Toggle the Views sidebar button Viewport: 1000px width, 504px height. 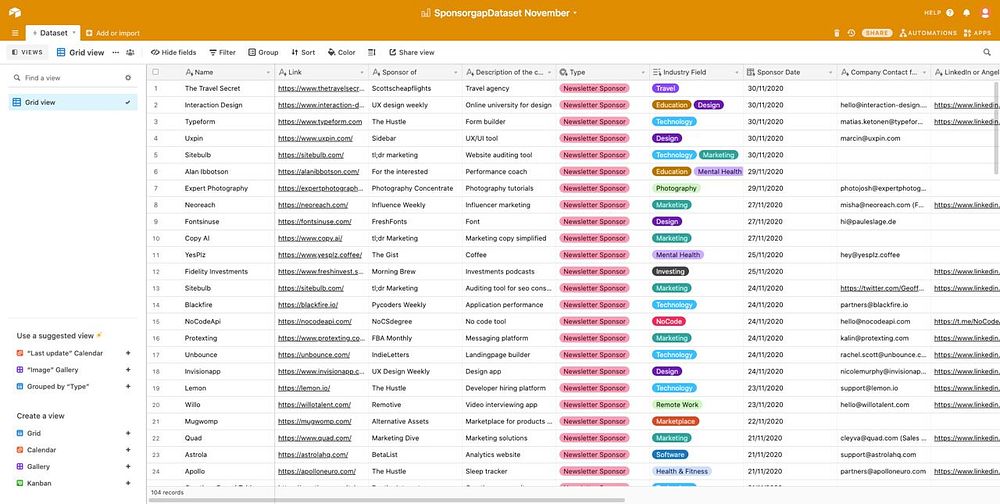[27, 52]
